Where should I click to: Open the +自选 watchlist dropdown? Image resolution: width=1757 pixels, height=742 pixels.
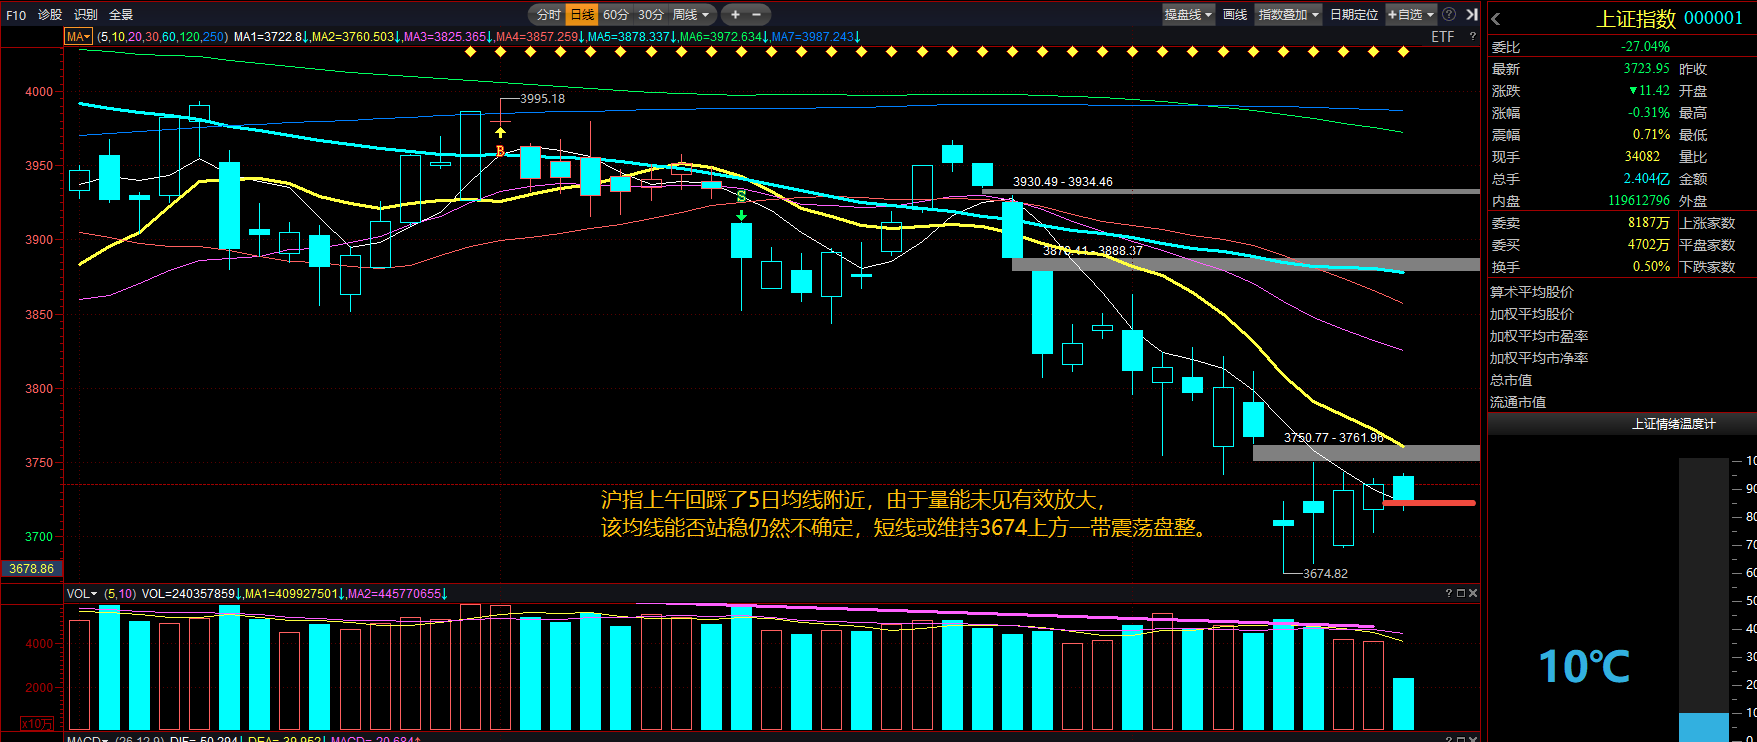click(x=1411, y=14)
